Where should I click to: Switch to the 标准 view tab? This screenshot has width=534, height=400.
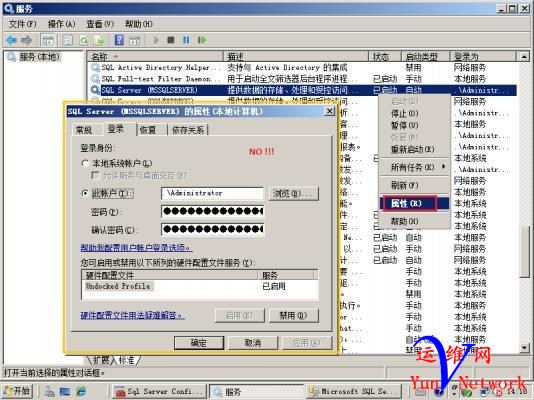(x=127, y=360)
